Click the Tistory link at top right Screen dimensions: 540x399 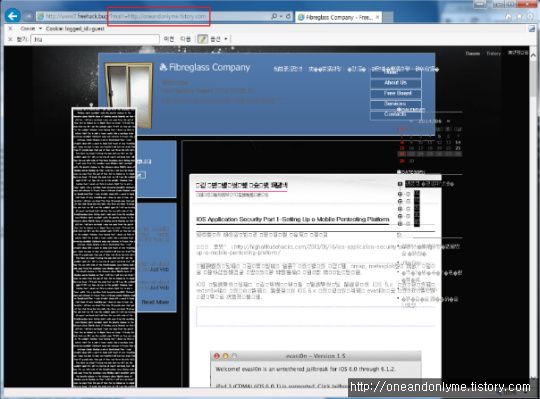pyautogui.click(x=493, y=53)
